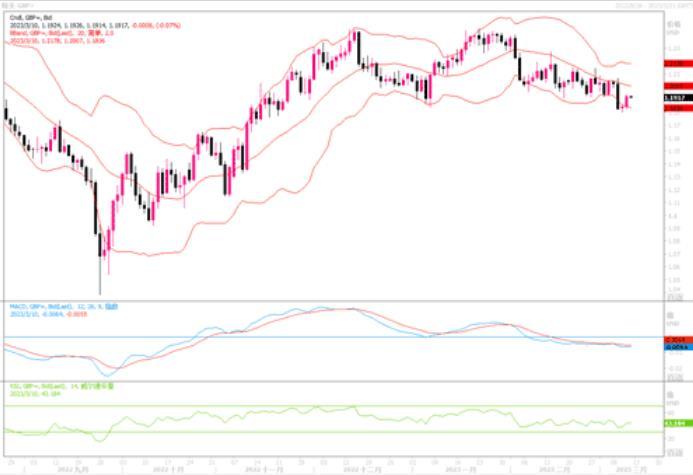Click the black current price tag 1.1917
Viewport: 693px width, 475px height.
click(678, 98)
